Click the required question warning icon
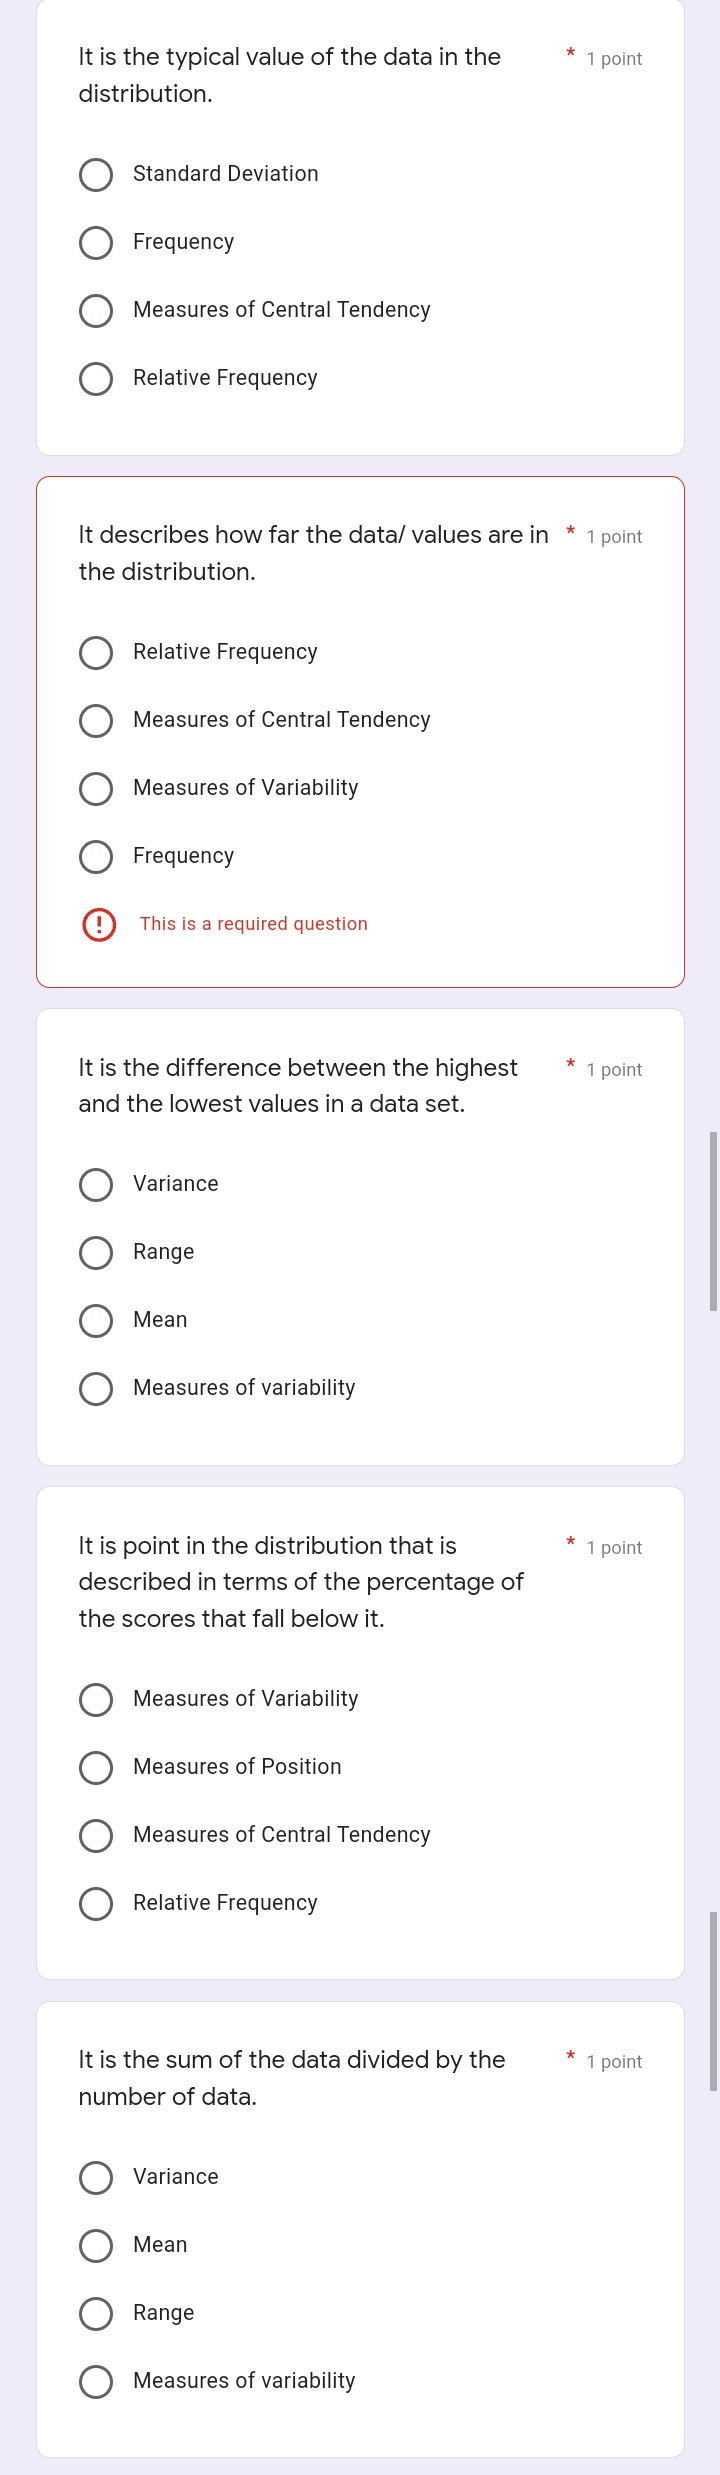 98,924
